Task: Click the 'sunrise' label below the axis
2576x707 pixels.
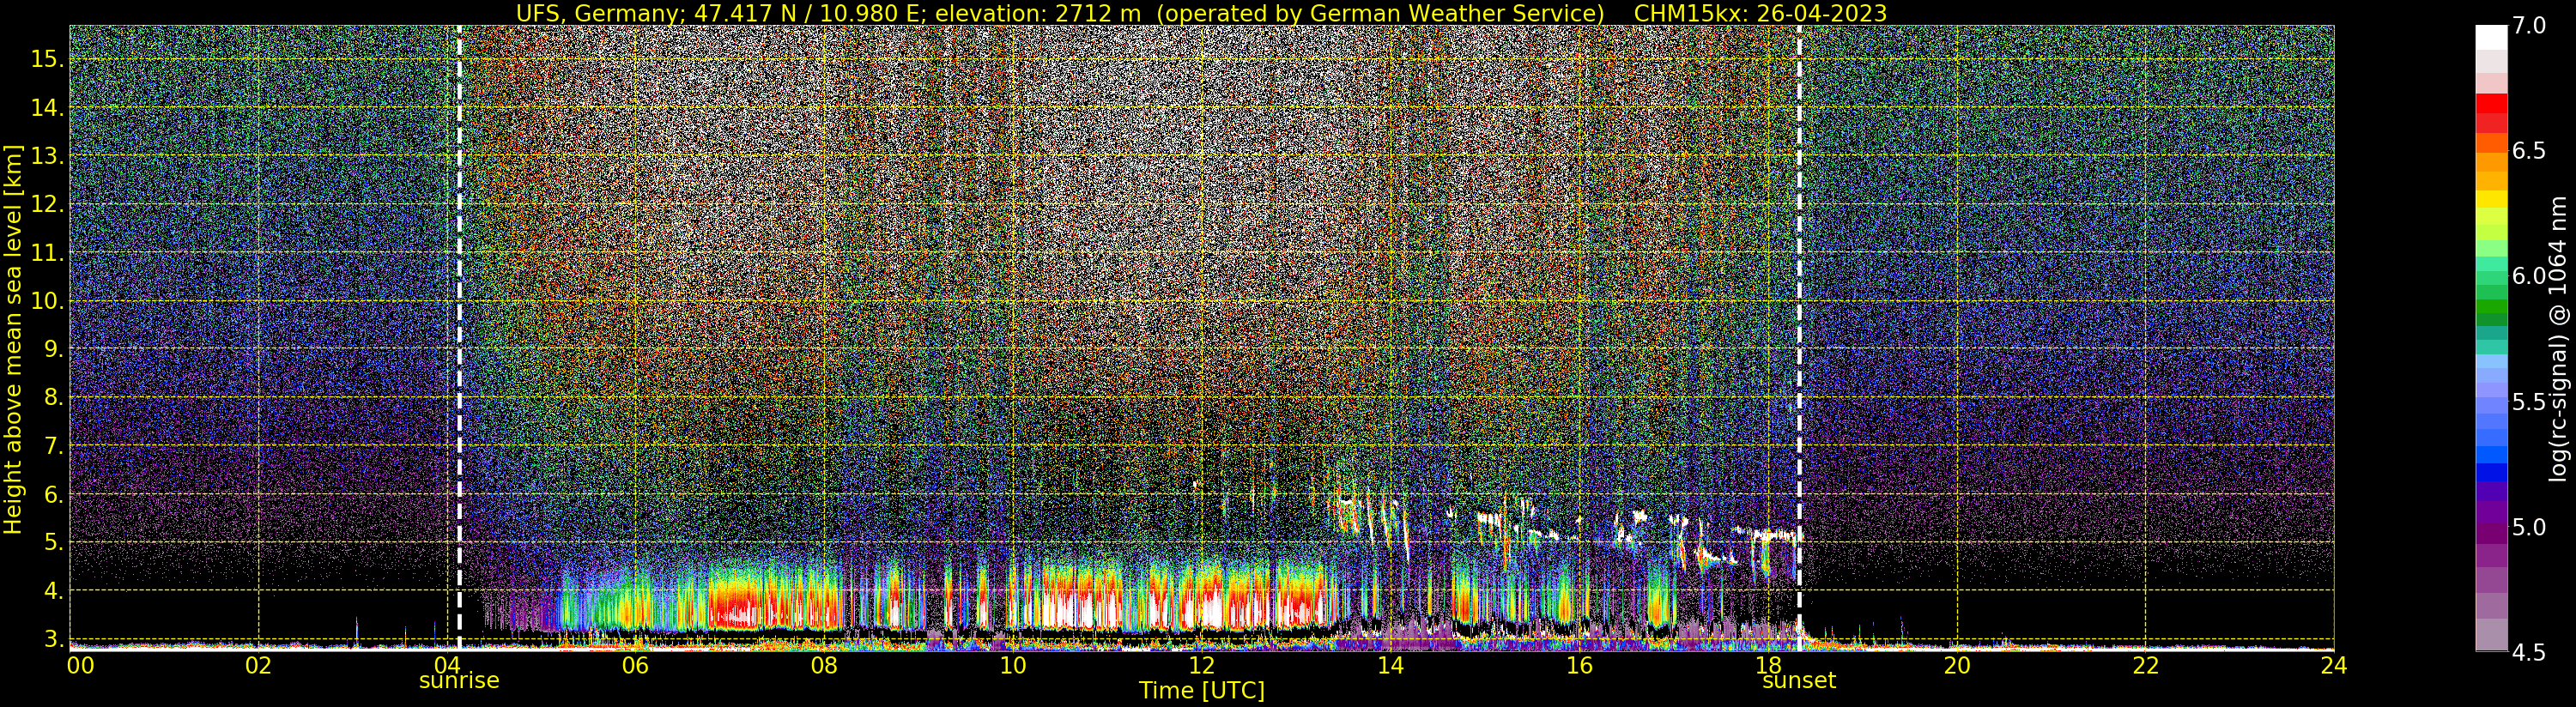Action: coord(459,681)
